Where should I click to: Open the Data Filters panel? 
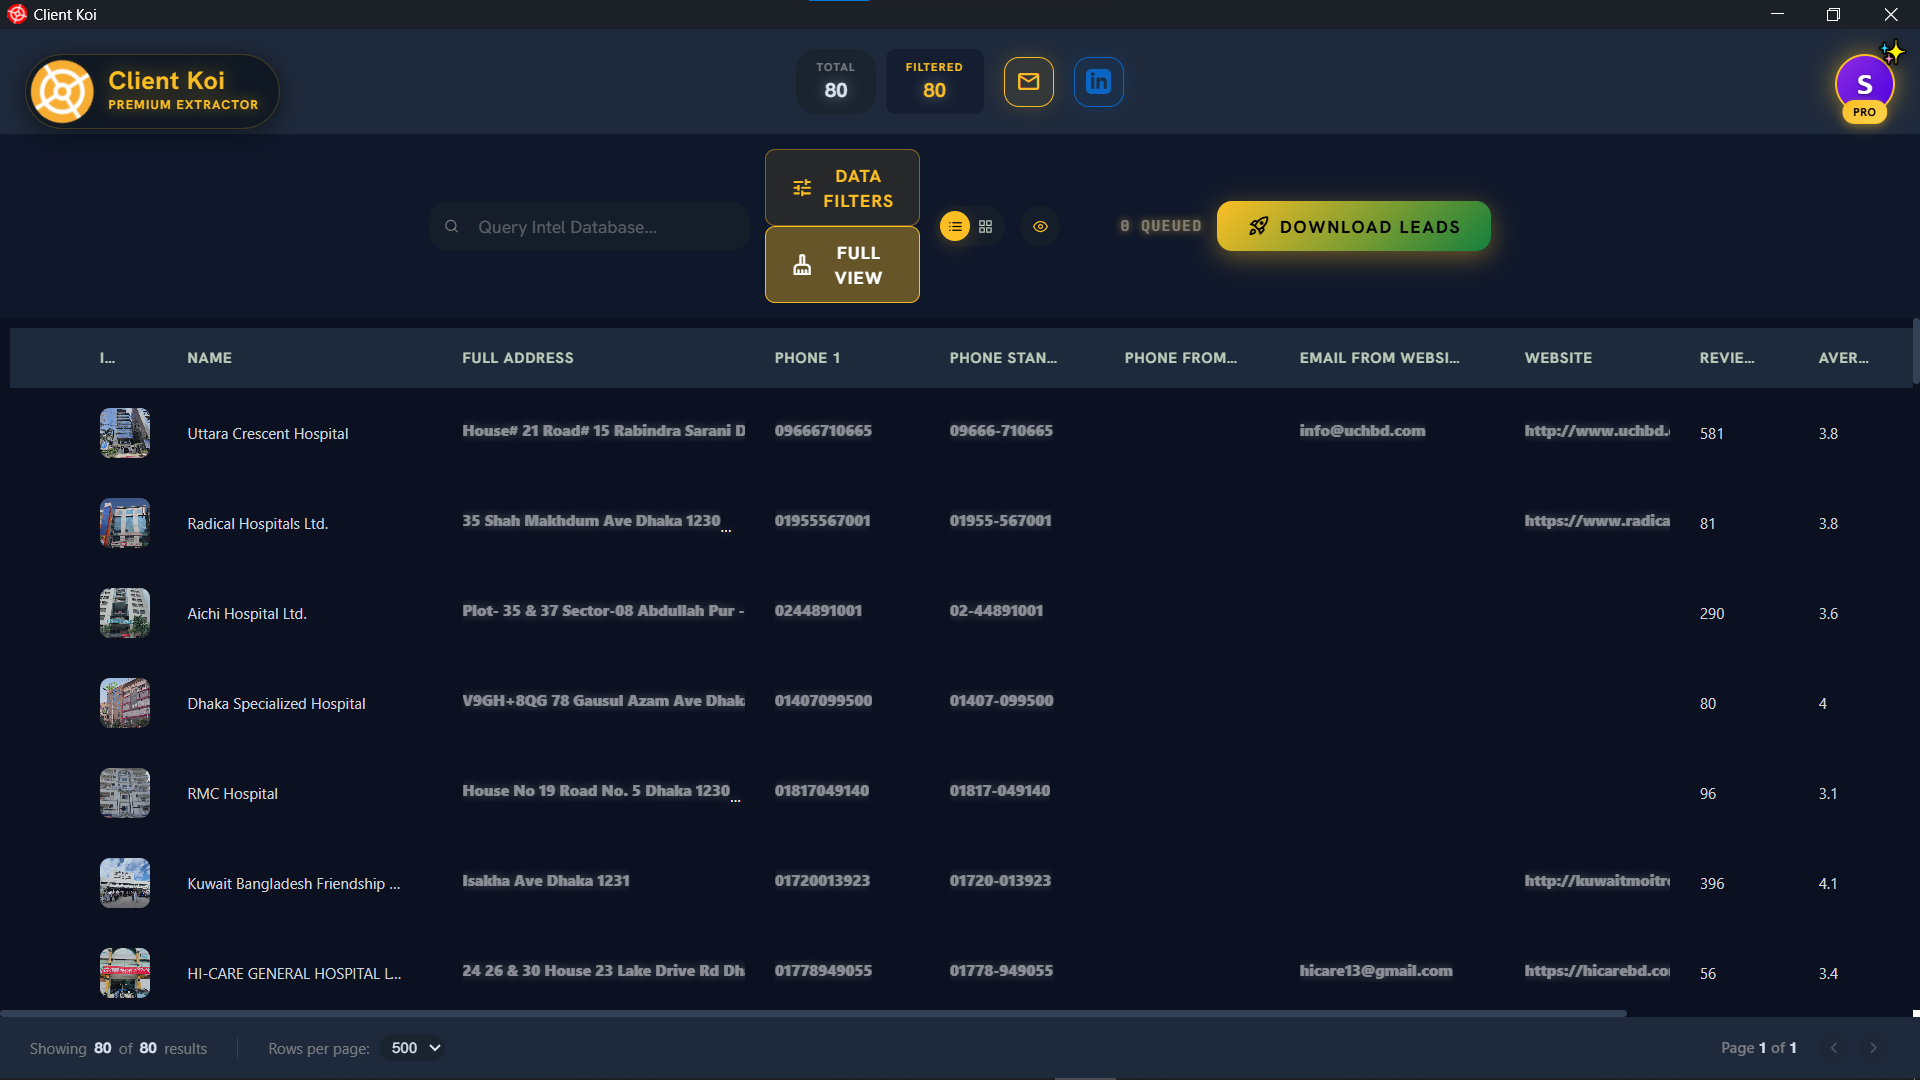coord(842,188)
